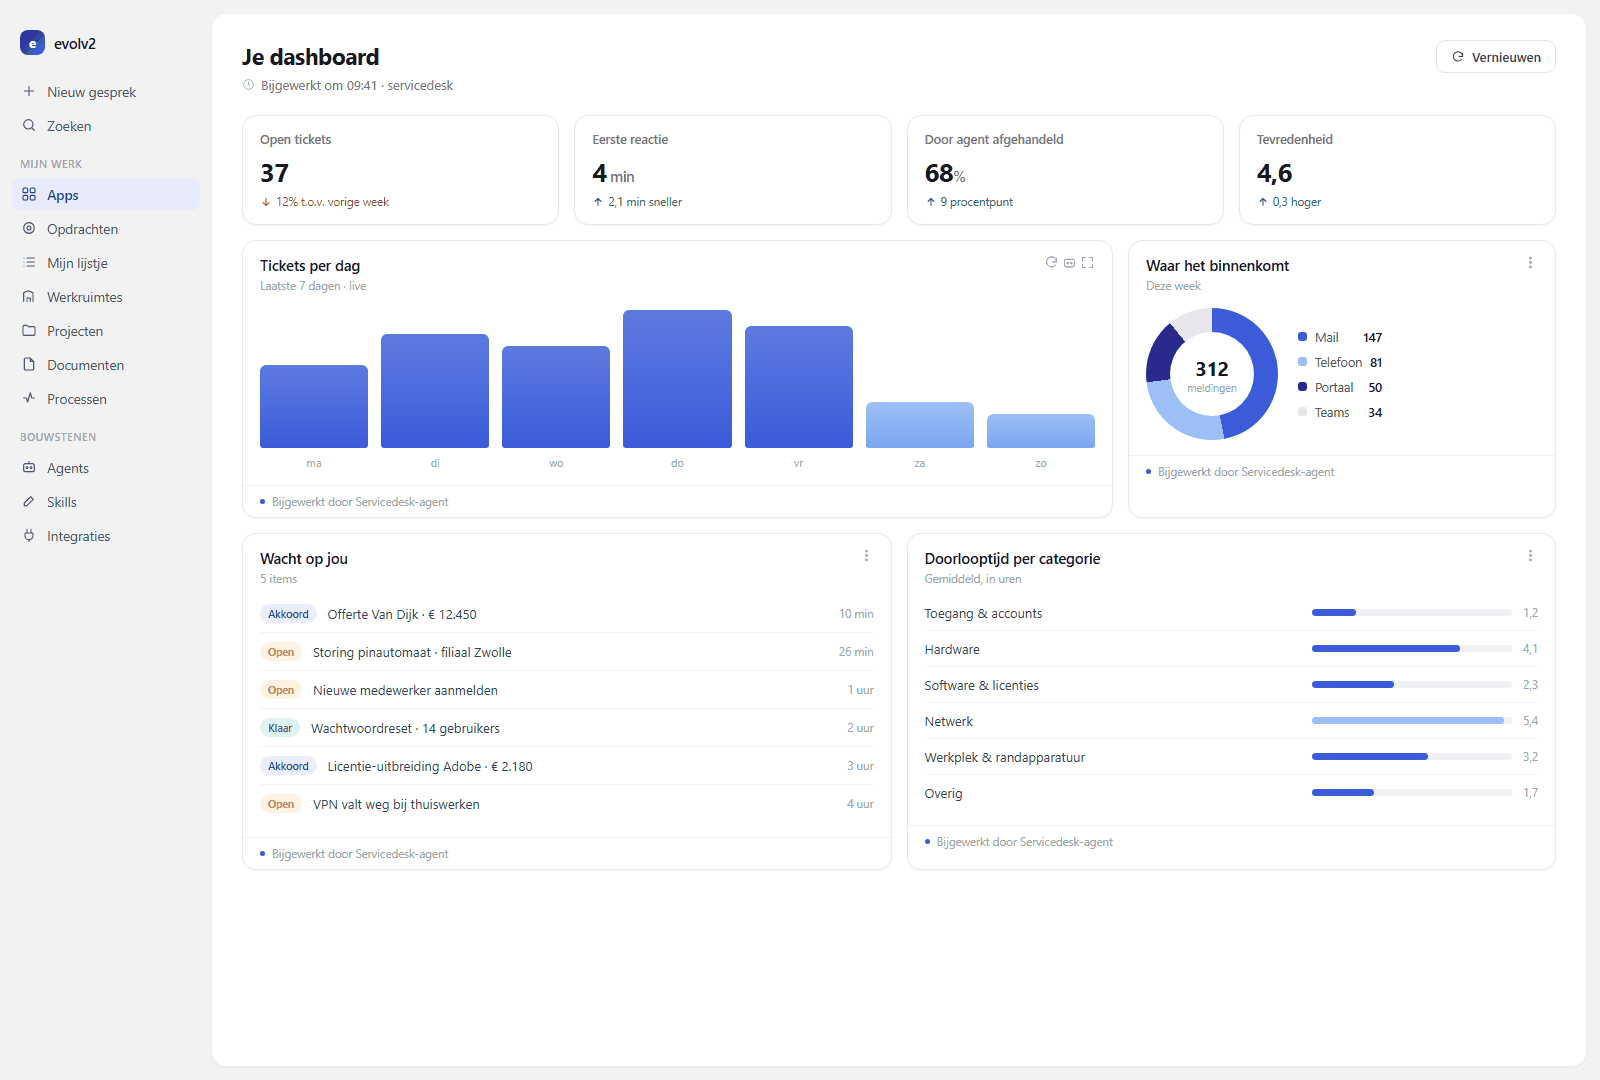Go to Documenten

[x=106, y=365]
